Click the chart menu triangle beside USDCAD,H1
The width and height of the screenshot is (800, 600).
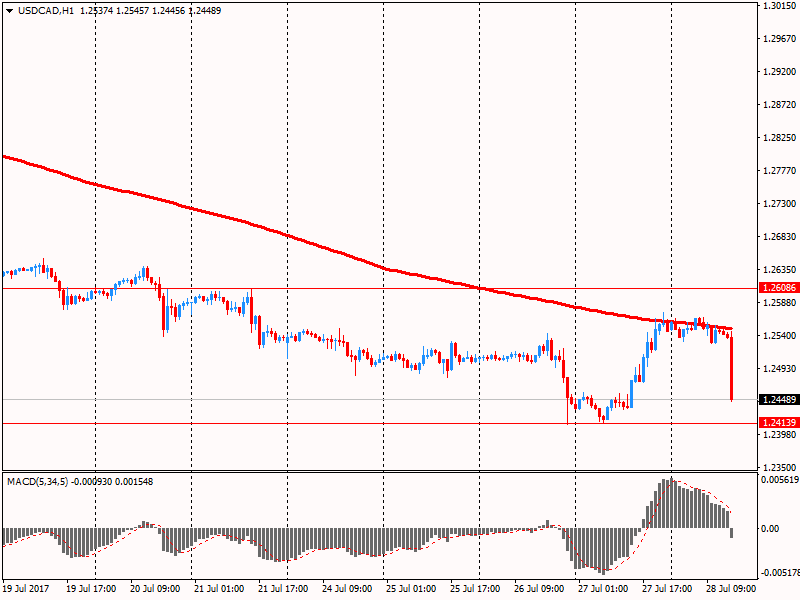(9, 11)
